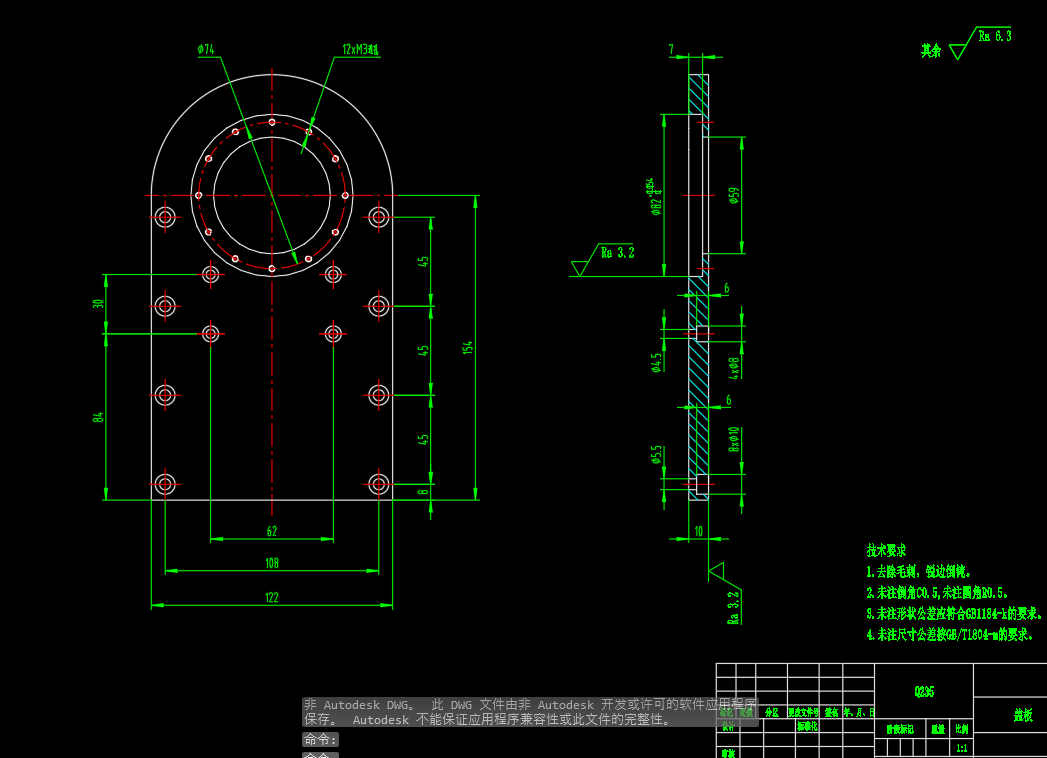Select the 154 height dimension

coord(466,346)
